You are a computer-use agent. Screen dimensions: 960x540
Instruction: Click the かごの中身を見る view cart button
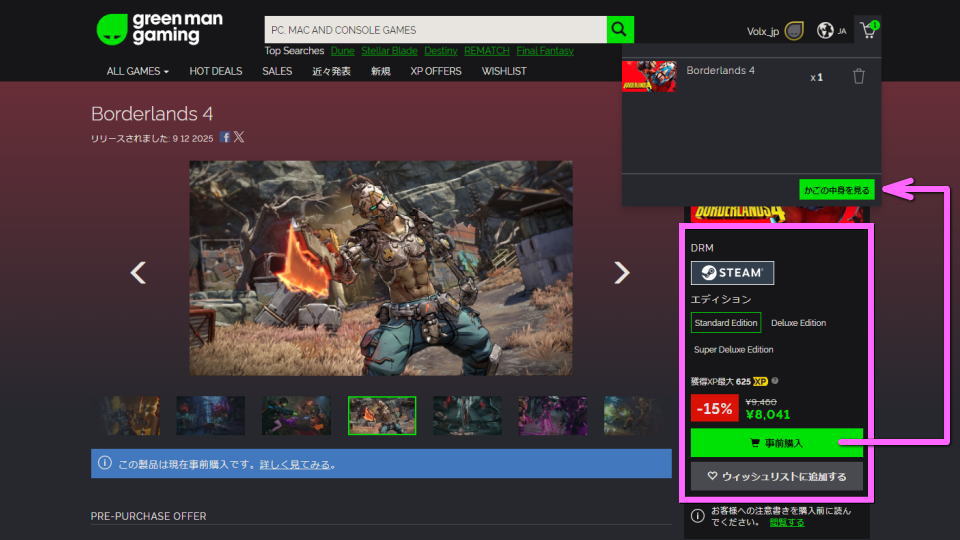point(836,190)
